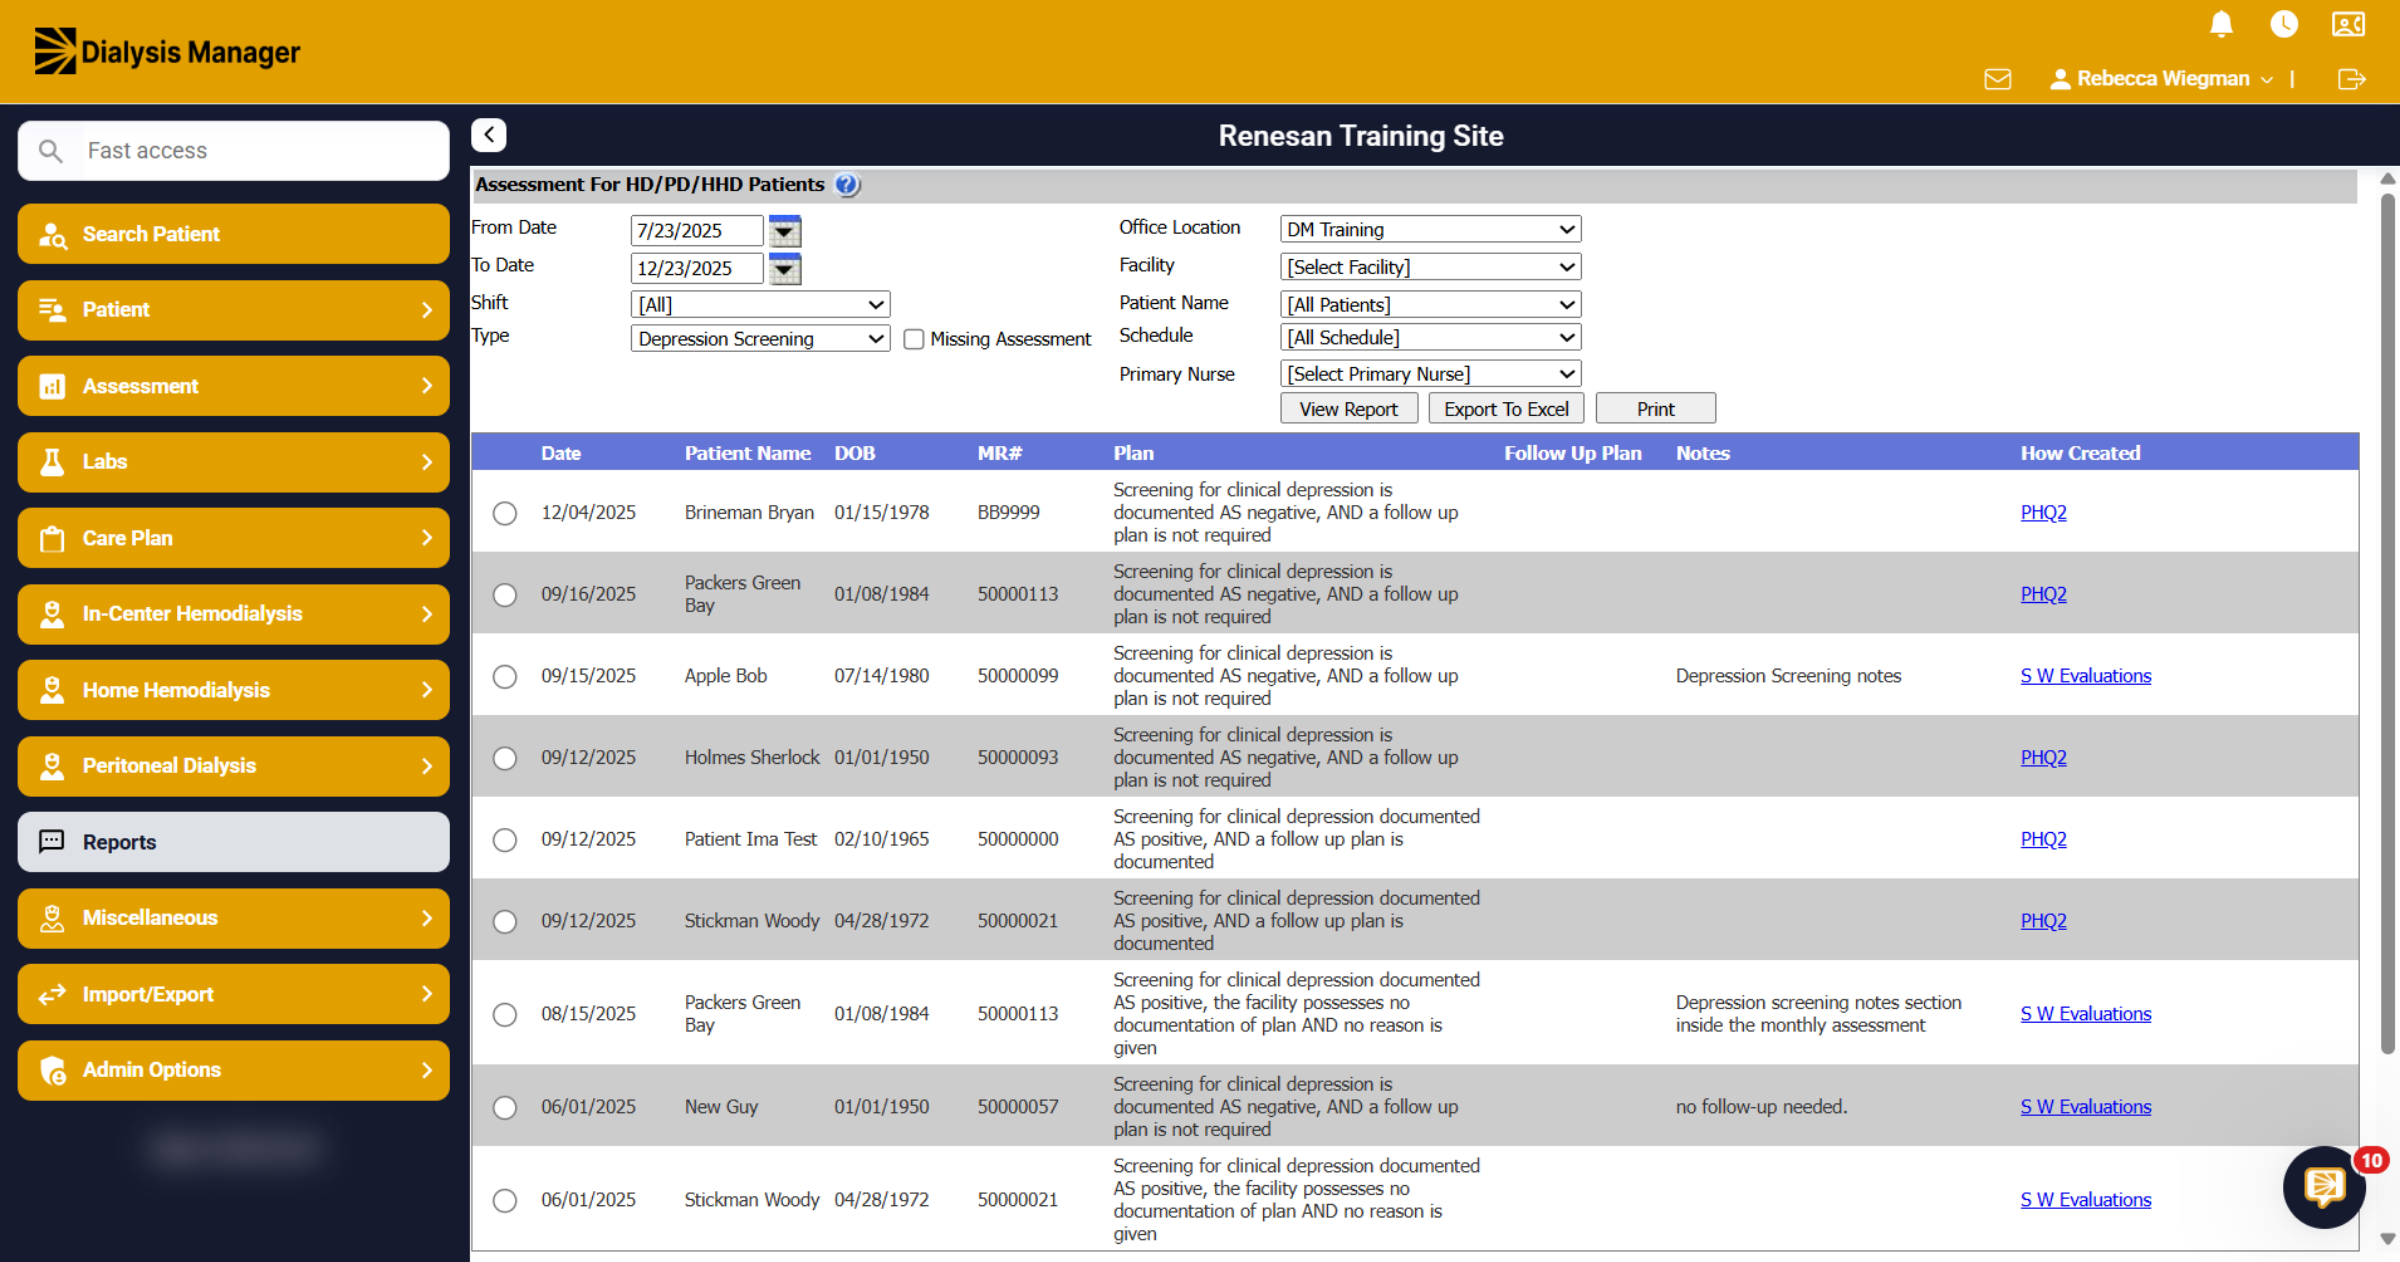Click the Export To Excel button
2400x1262 pixels.
click(1506, 409)
